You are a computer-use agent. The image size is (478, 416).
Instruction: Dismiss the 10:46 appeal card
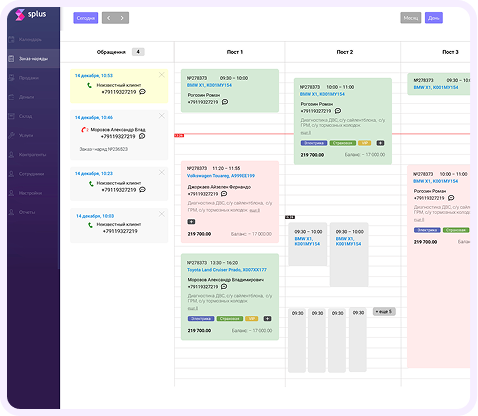click(x=162, y=116)
